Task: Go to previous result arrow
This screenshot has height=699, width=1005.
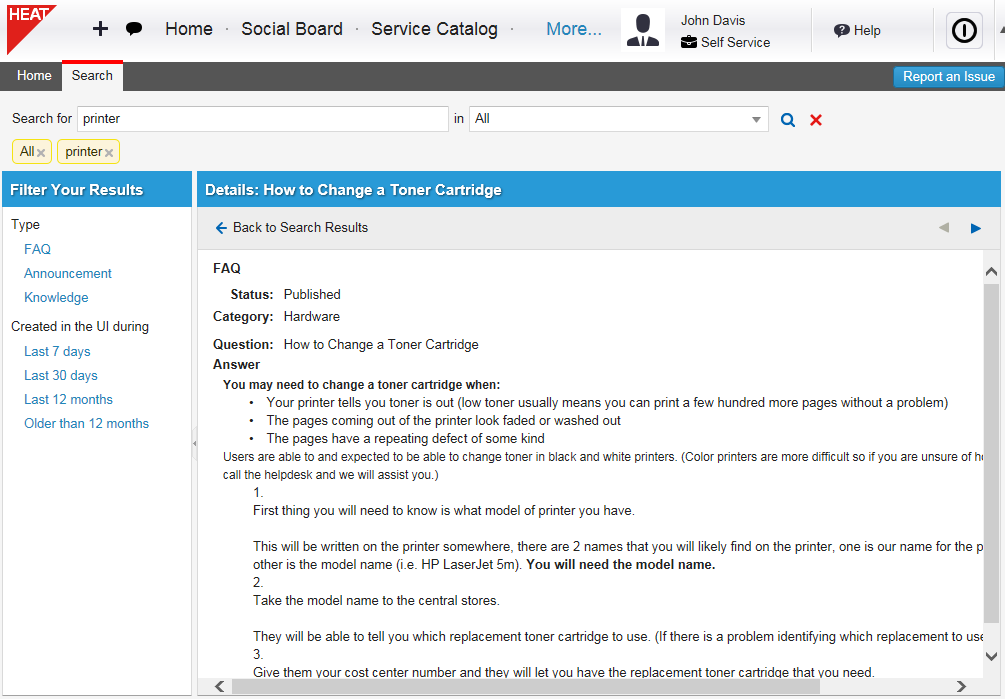Action: click(943, 227)
